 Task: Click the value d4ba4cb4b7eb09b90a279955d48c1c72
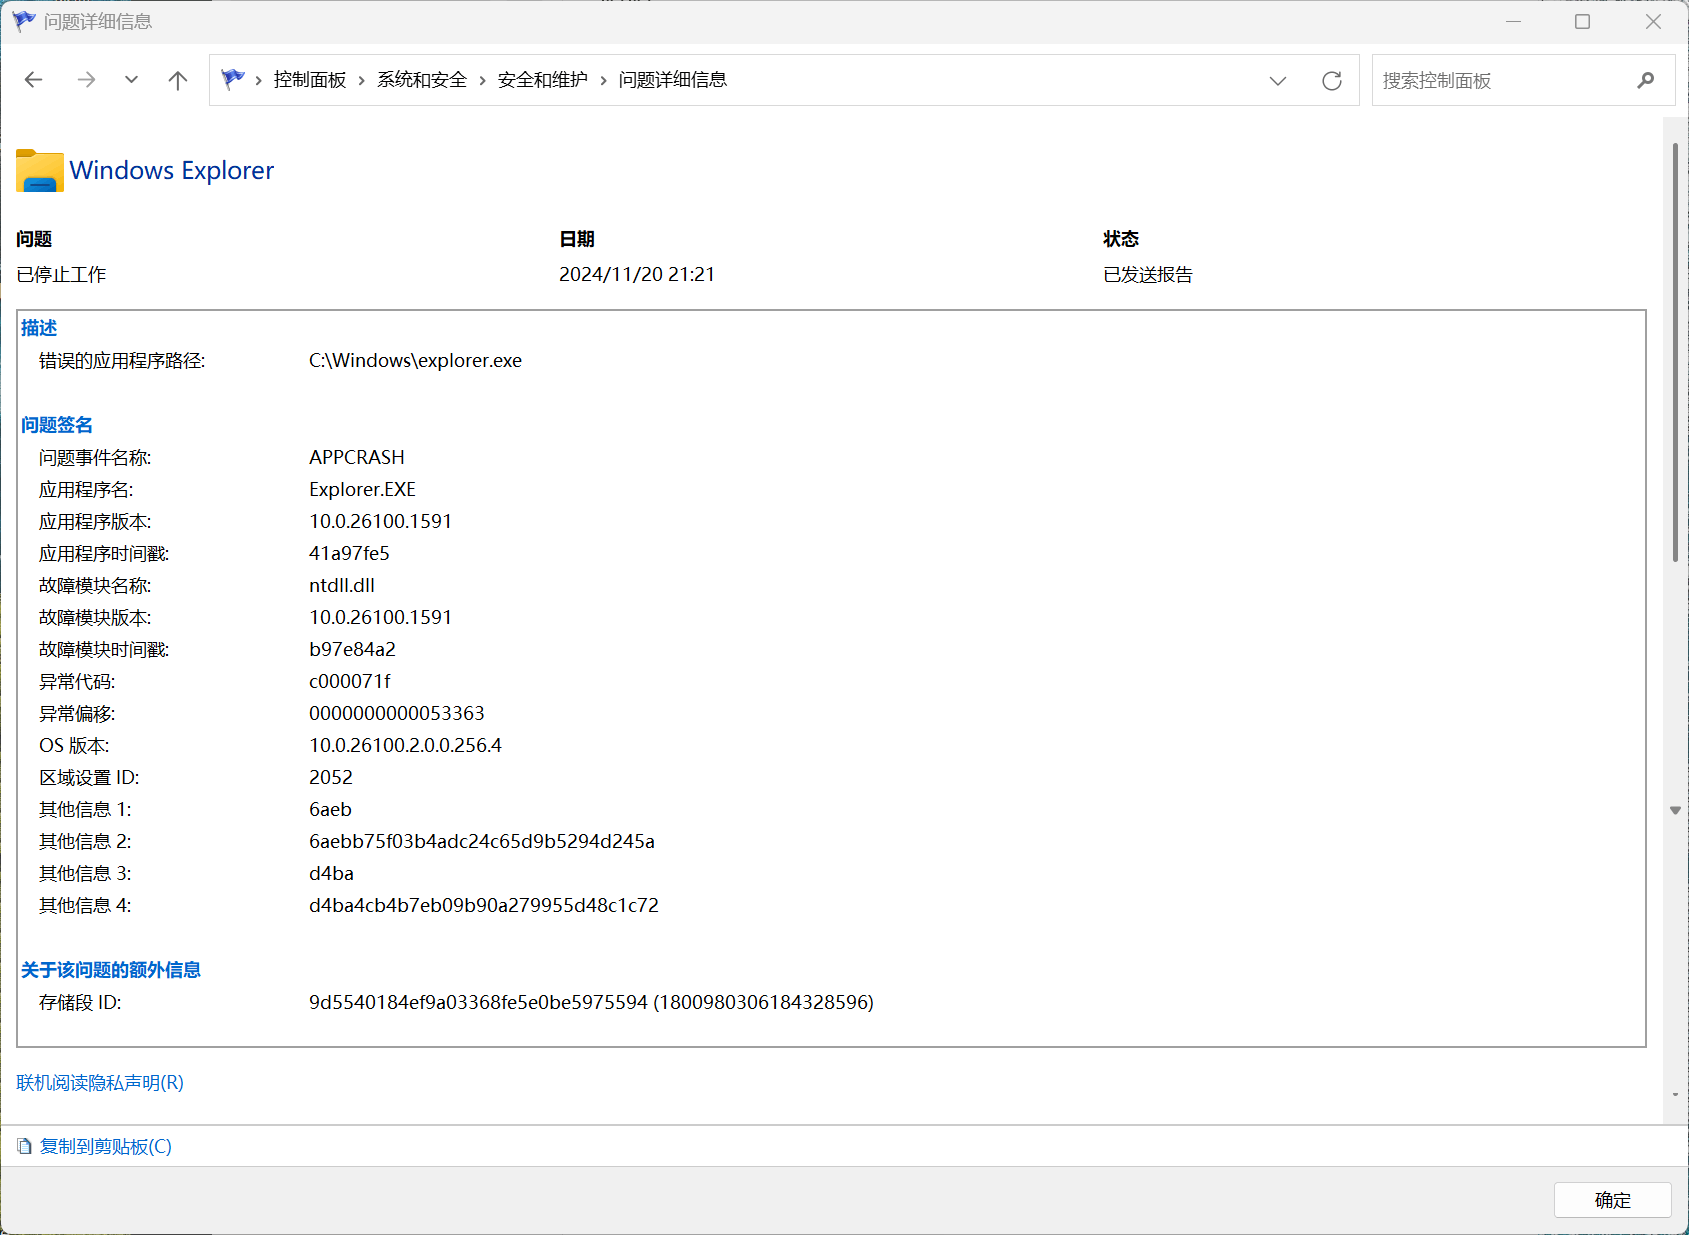(x=484, y=906)
